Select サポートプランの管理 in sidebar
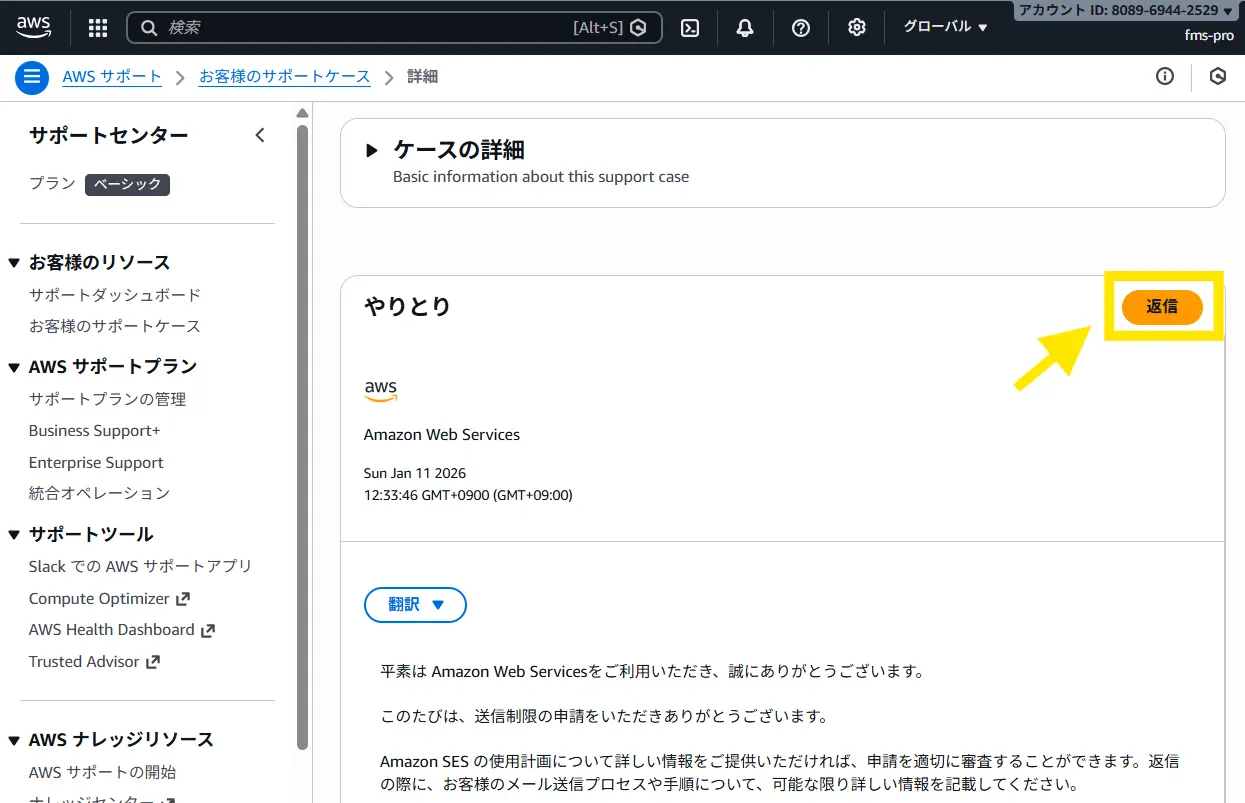The image size is (1245, 803). click(x=108, y=399)
